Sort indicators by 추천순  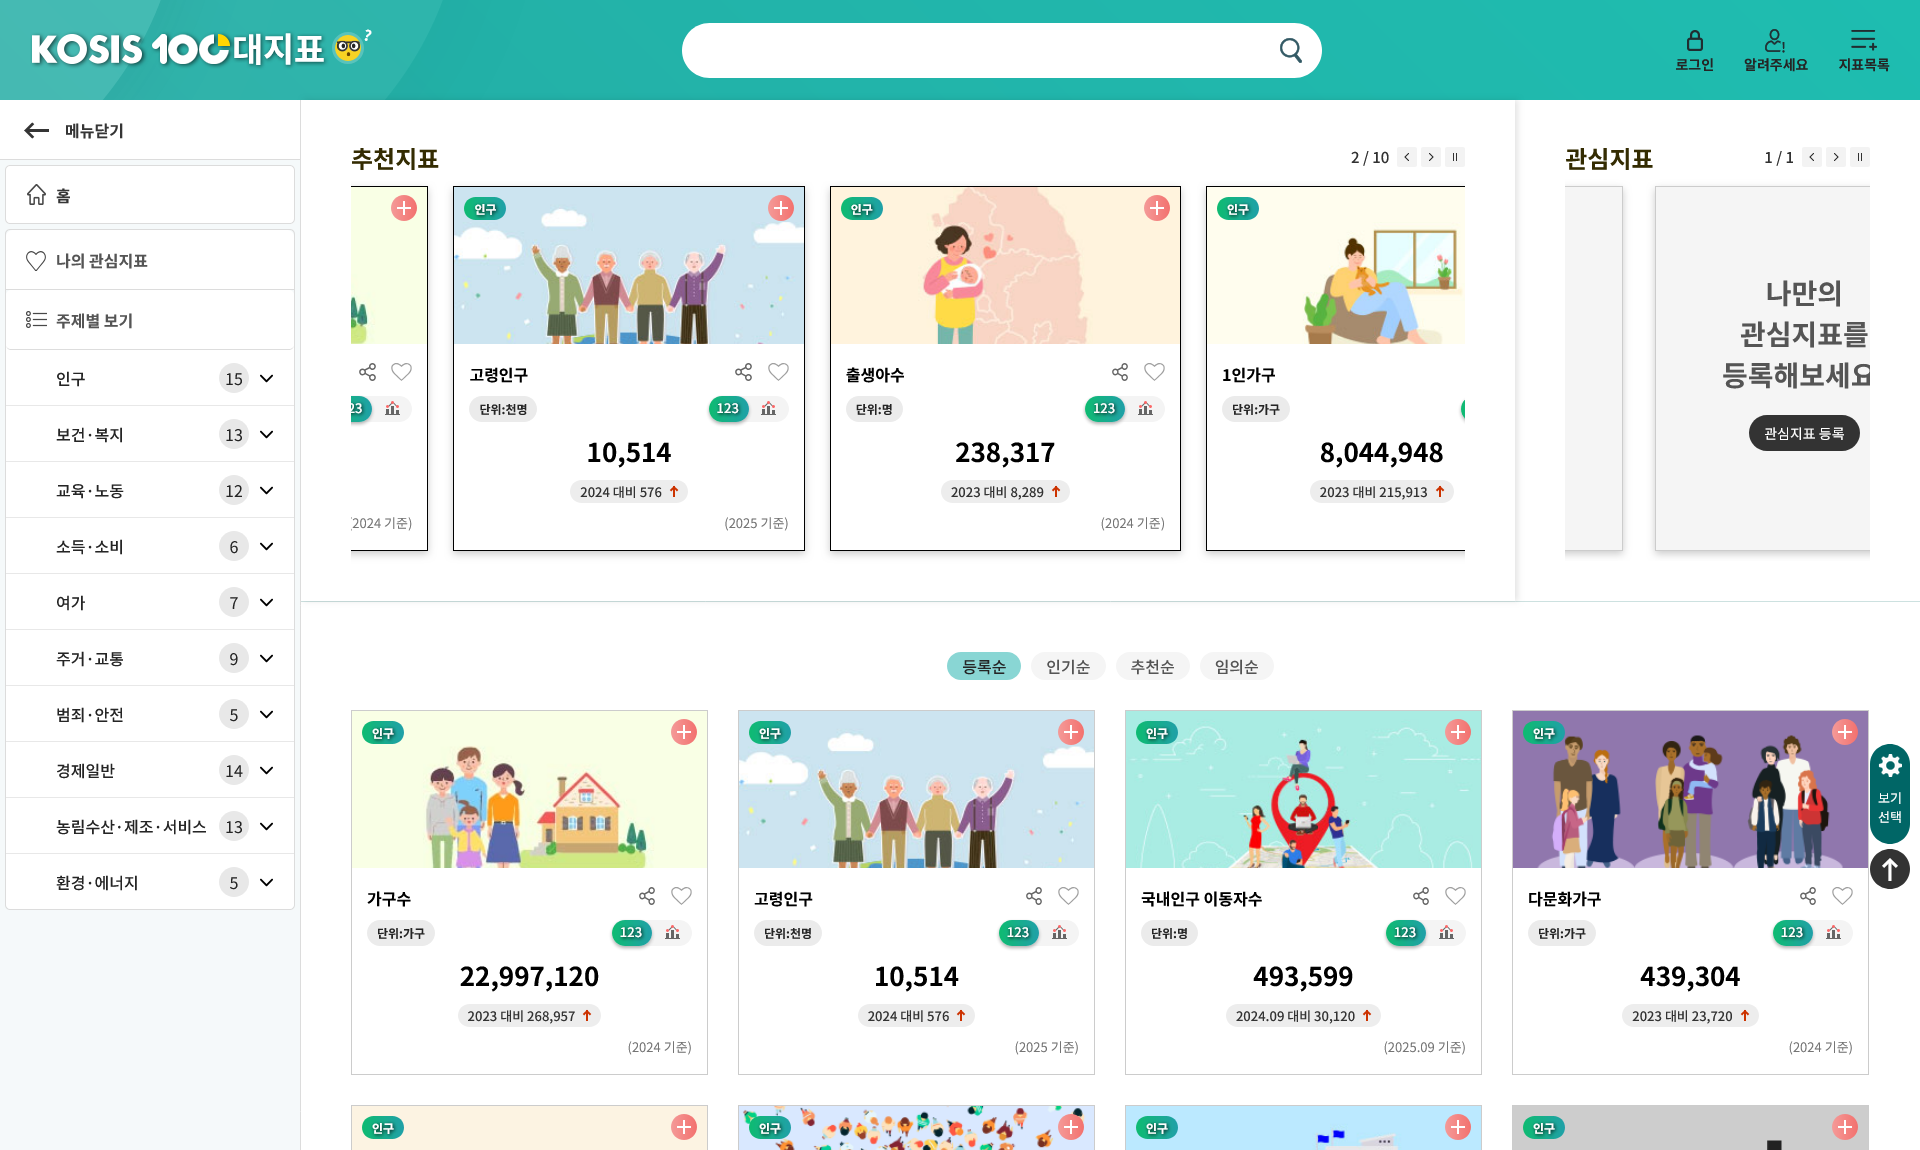1151,667
